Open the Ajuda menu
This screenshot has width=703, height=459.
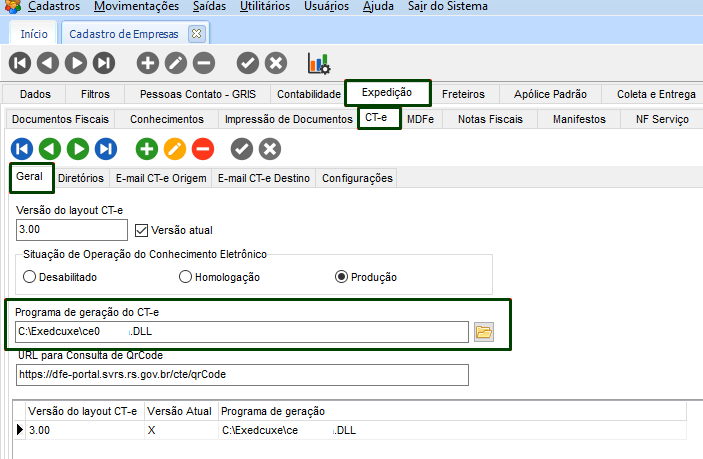(378, 6)
